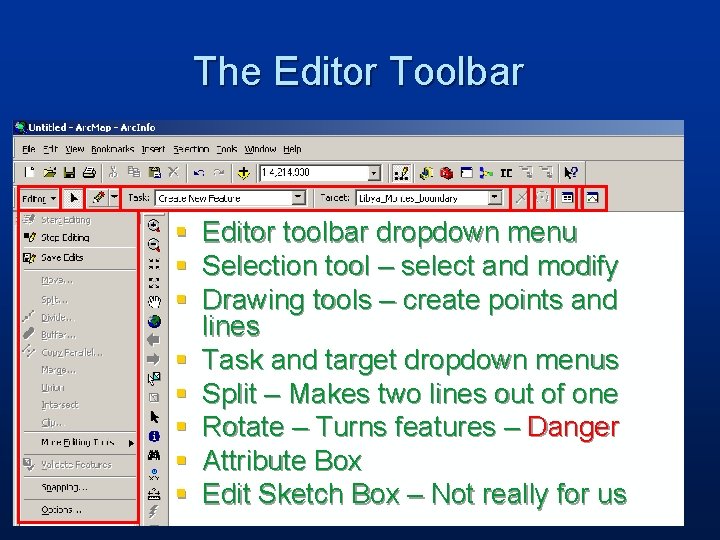
Task: Select the Sketch tool pencil icon
Action: point(98,198)
